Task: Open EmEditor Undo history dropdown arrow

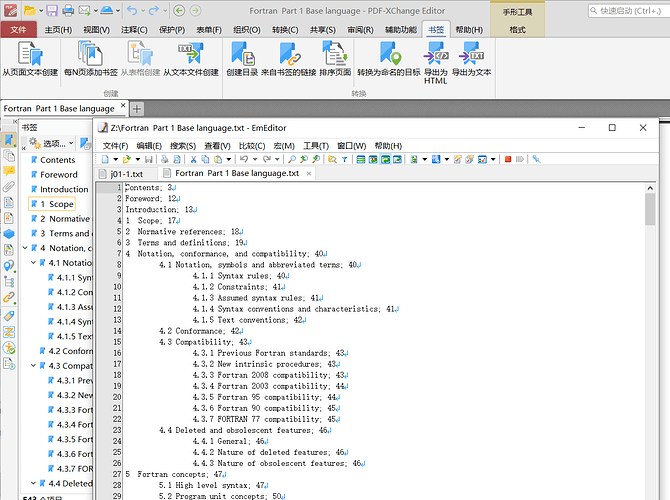Action: pos(255,159)
